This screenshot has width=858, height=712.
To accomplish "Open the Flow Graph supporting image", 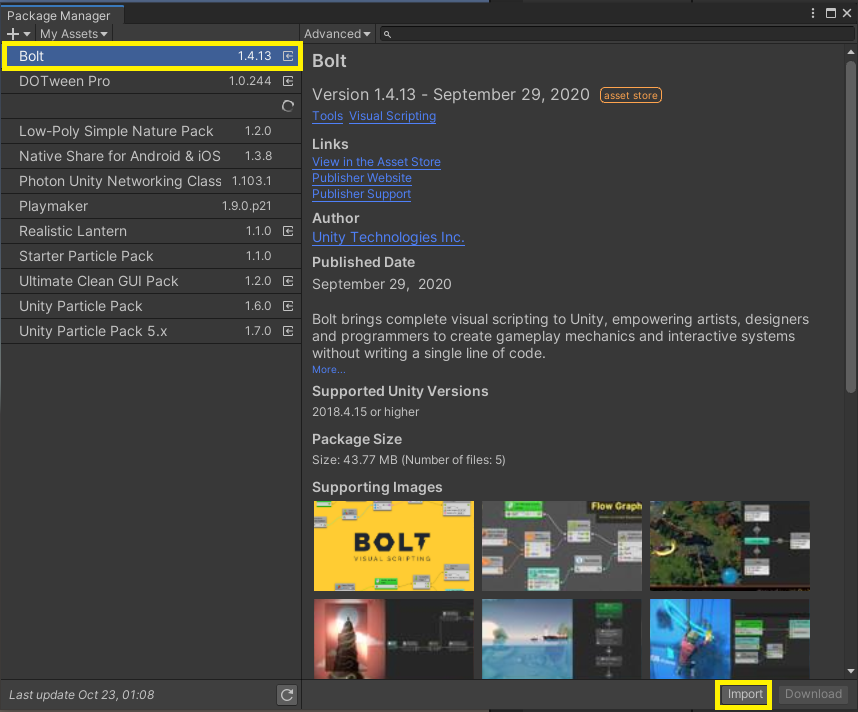I will 561,546.
